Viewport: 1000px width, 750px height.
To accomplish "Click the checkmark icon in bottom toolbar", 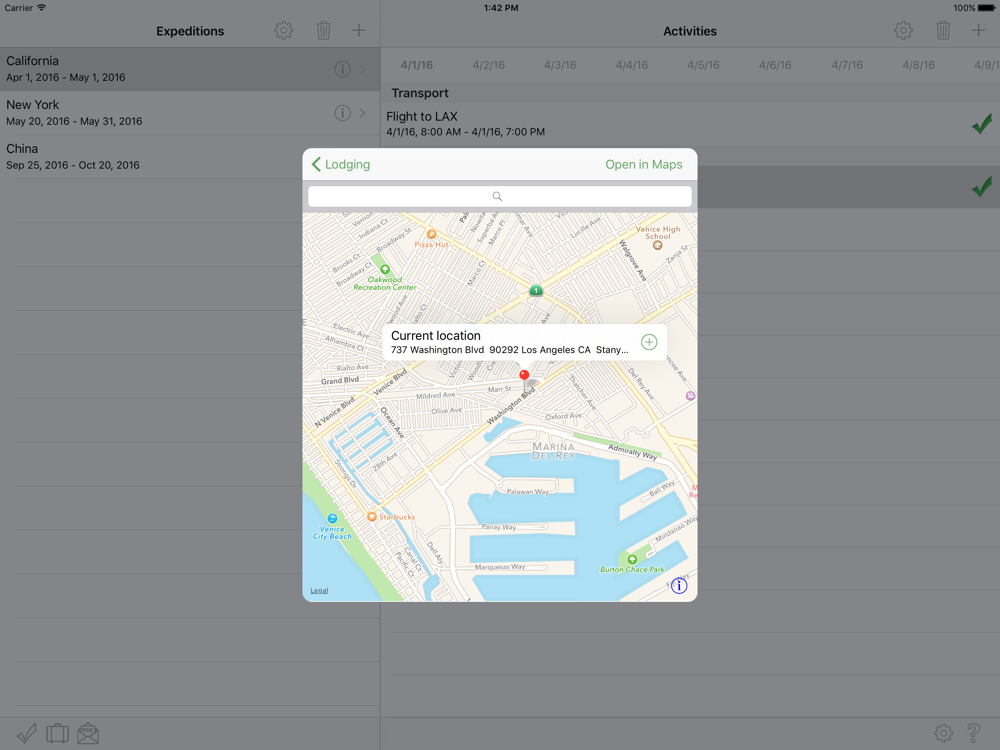I will [27, 733].
